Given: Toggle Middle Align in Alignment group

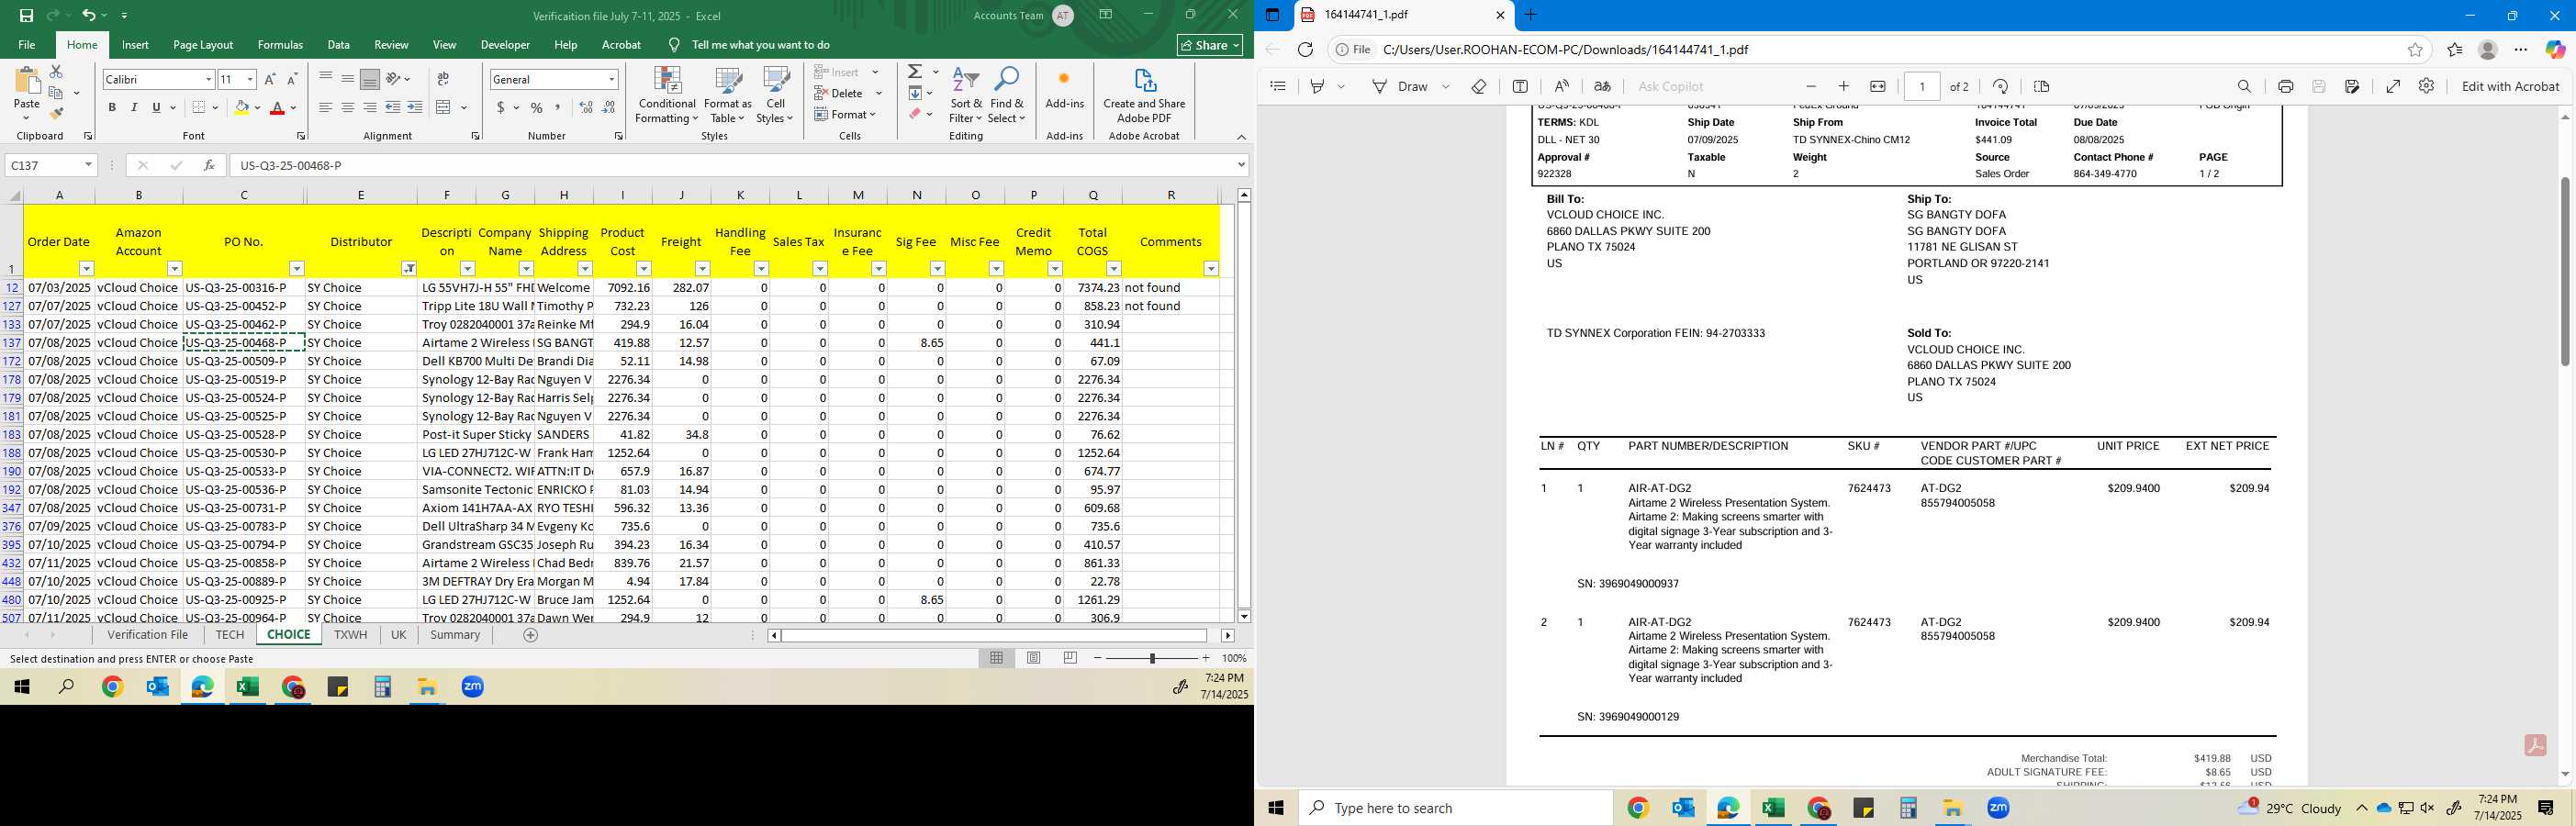Looking at the screenshot, I should [x=347, y=79].
